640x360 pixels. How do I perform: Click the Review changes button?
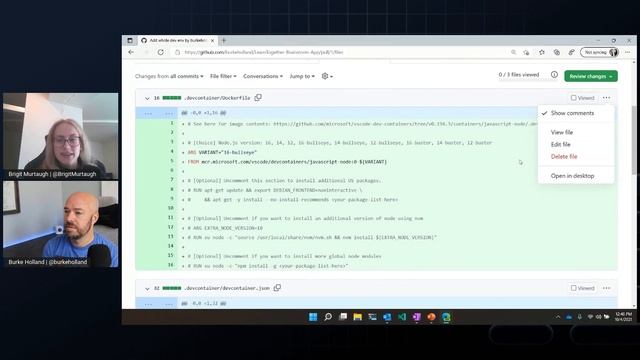pyautogui.click(x=591, y=76)
